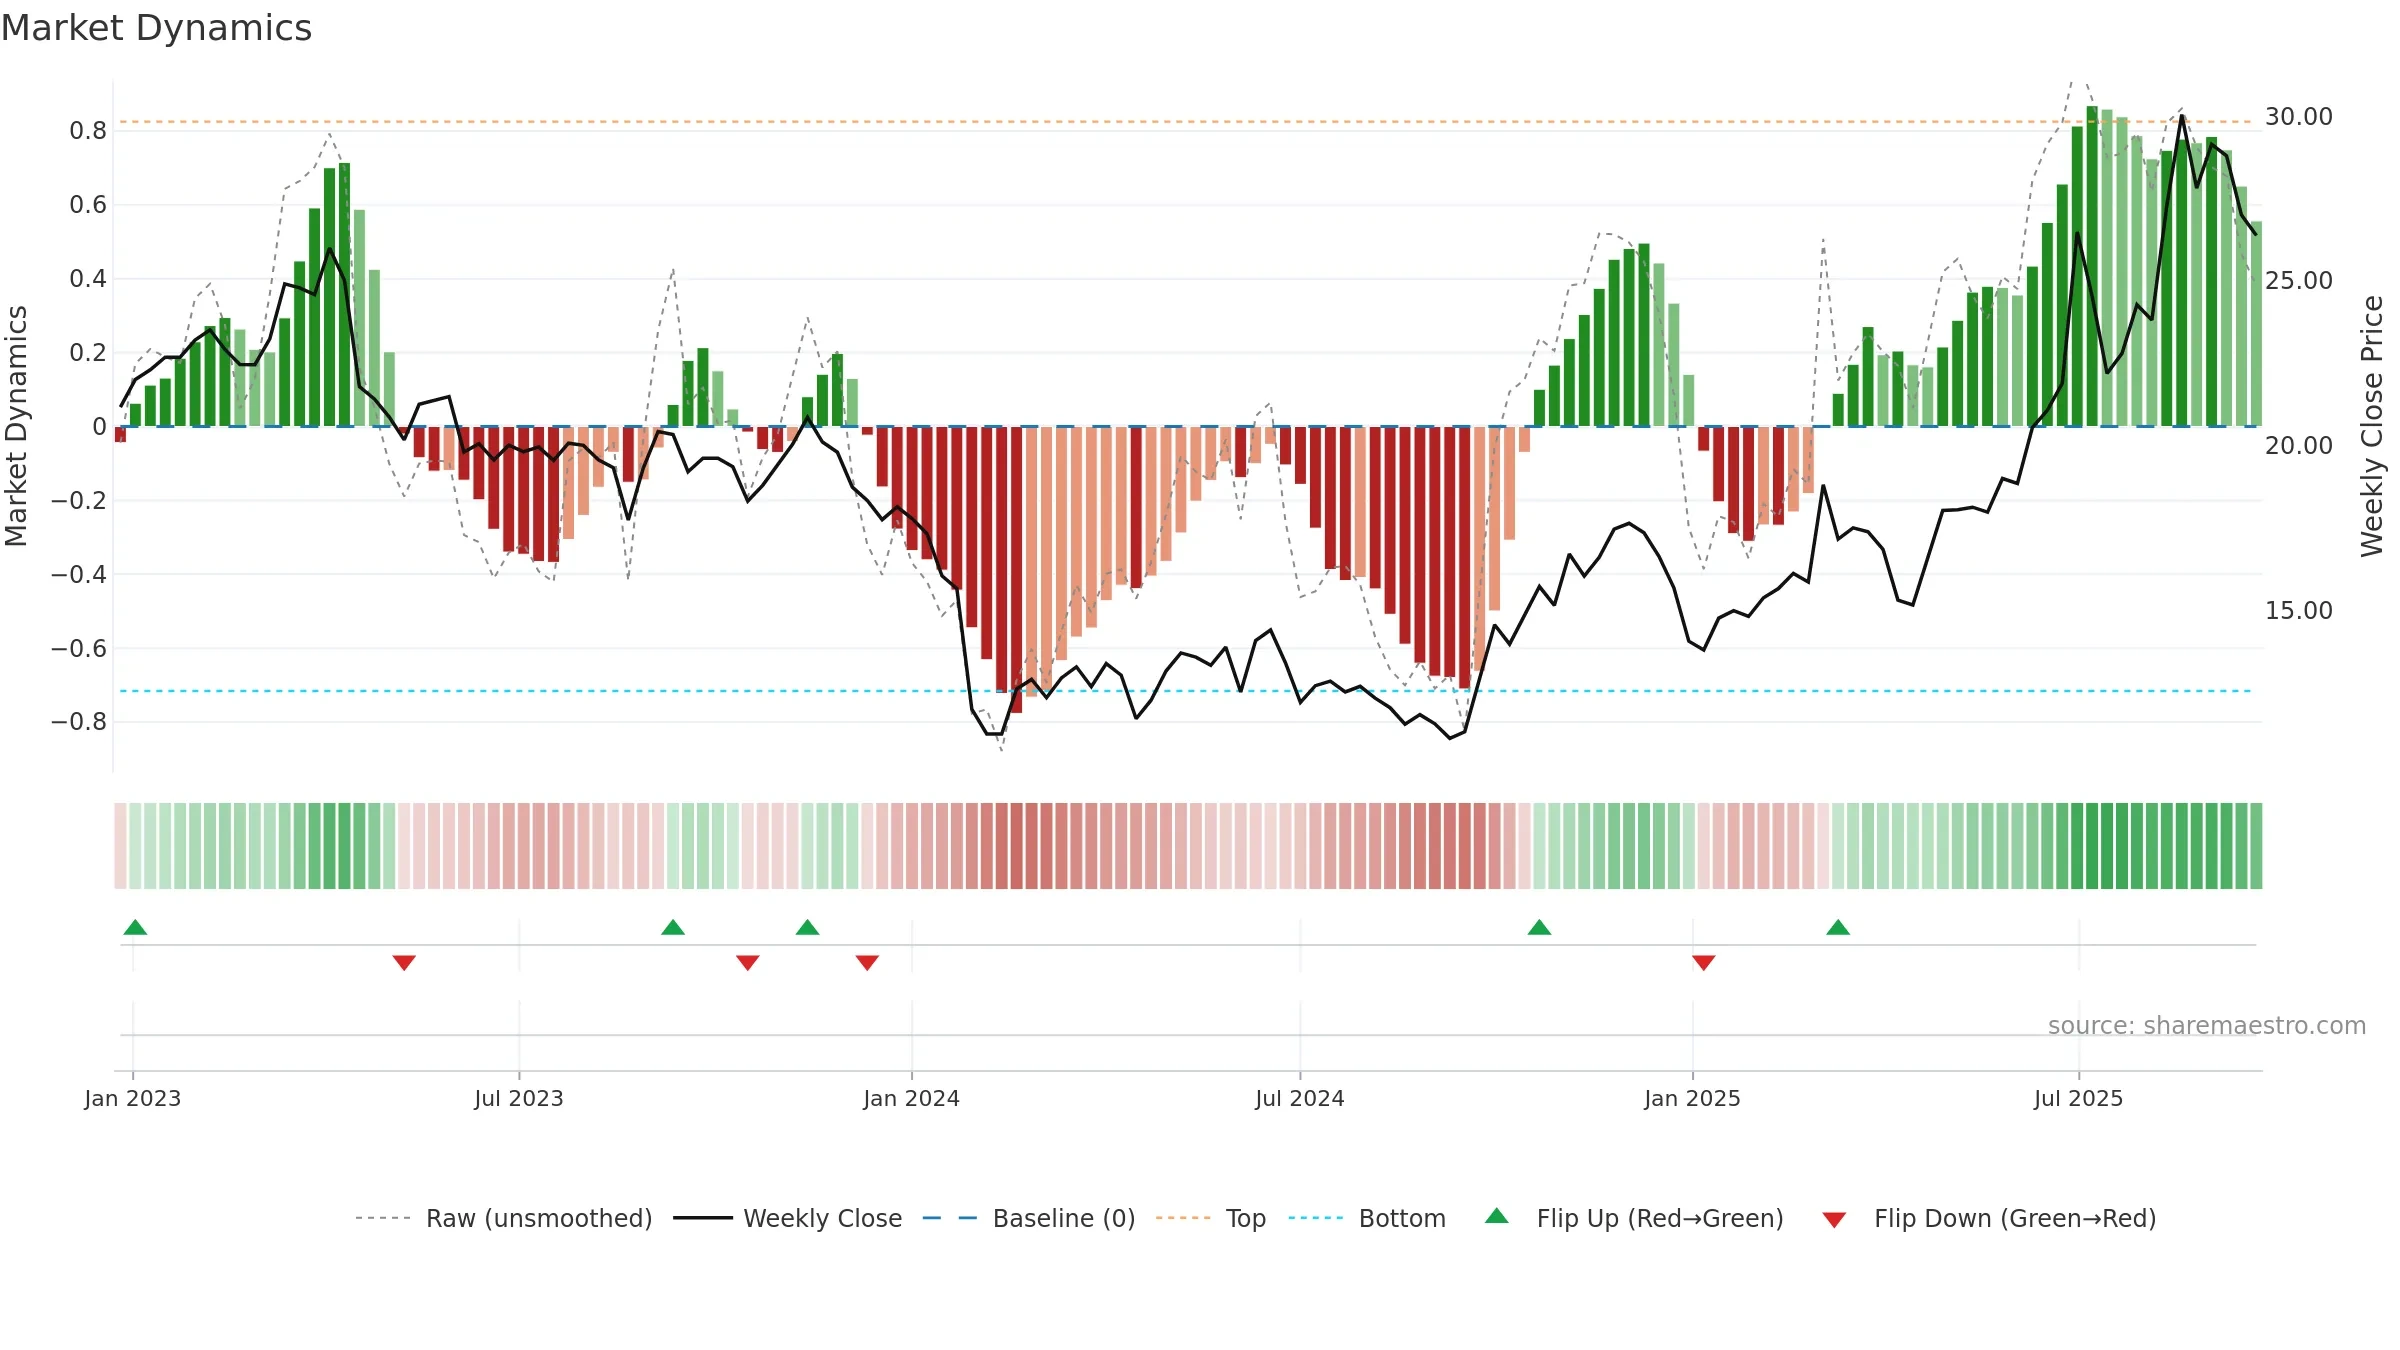Toggle the Top legend entry

pos(1211,1218)
